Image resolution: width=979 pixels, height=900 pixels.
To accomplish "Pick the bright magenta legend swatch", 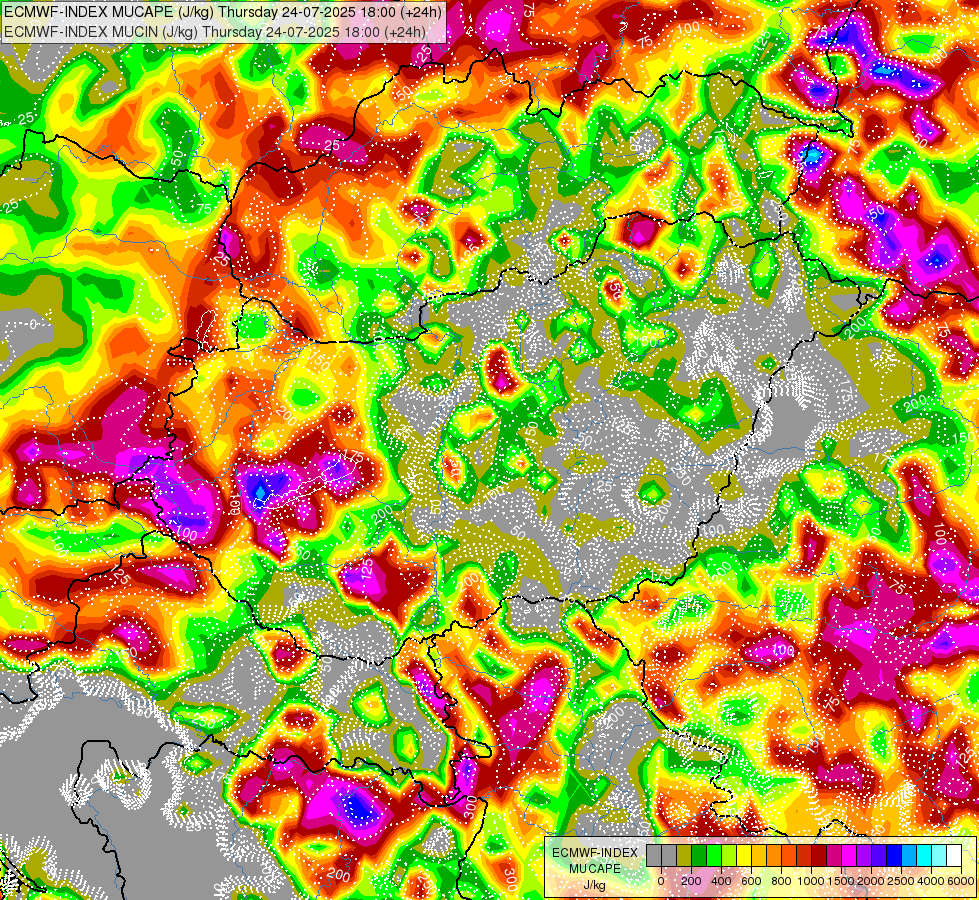I will (x=849, y=855).
